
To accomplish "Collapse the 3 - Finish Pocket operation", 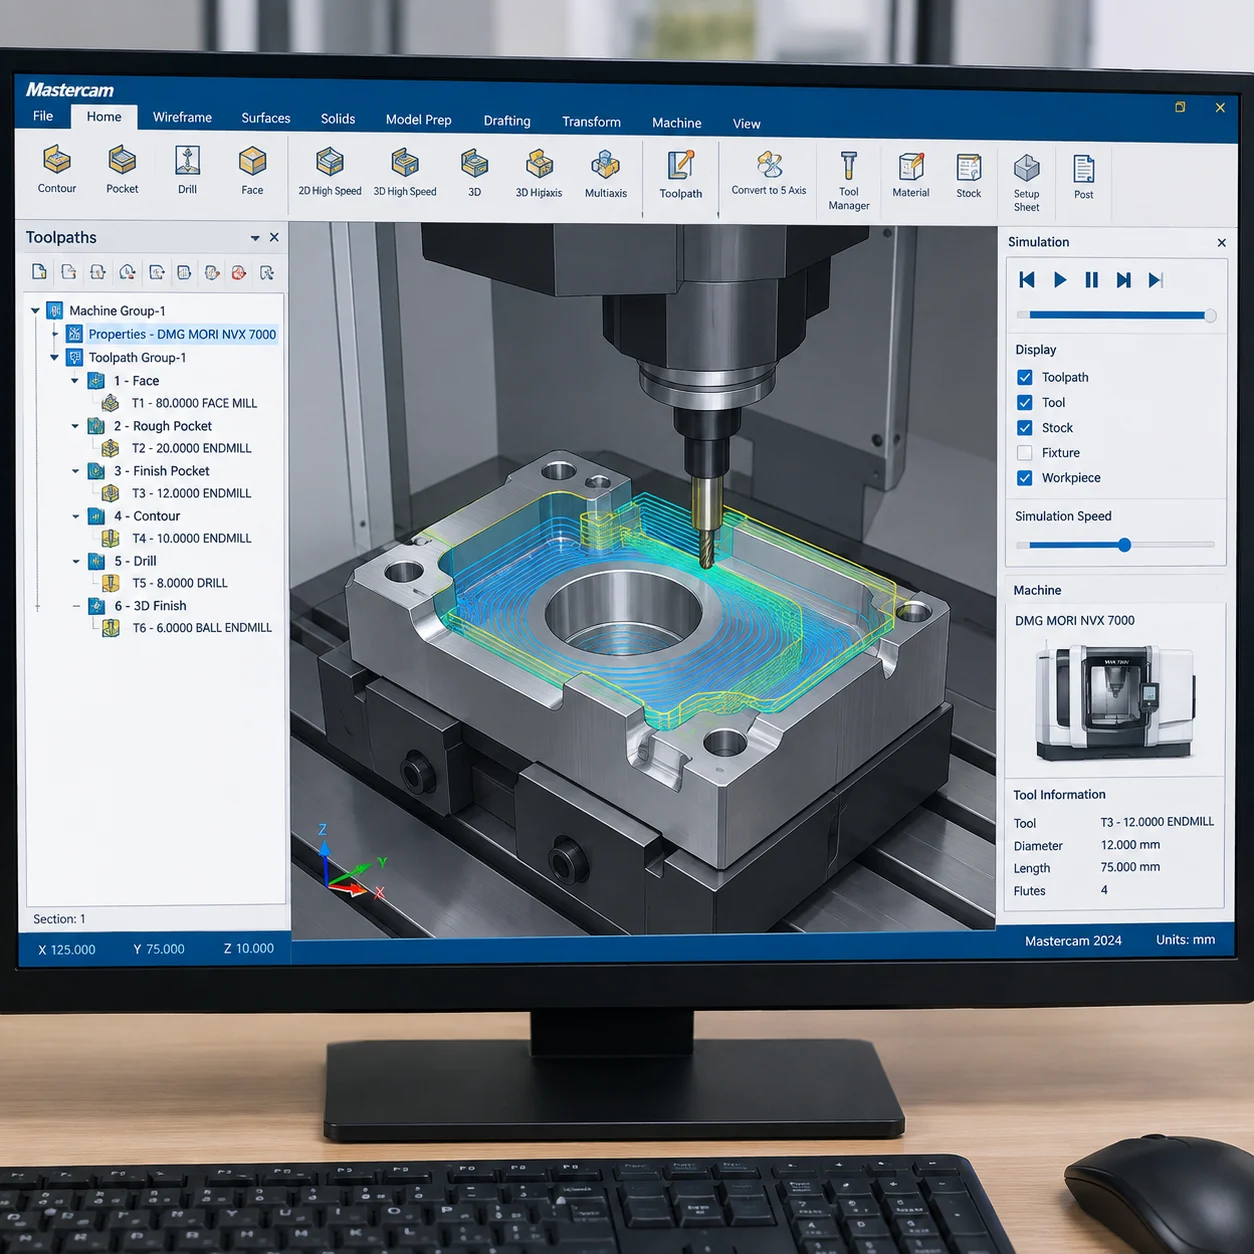I will pos(75,471).
